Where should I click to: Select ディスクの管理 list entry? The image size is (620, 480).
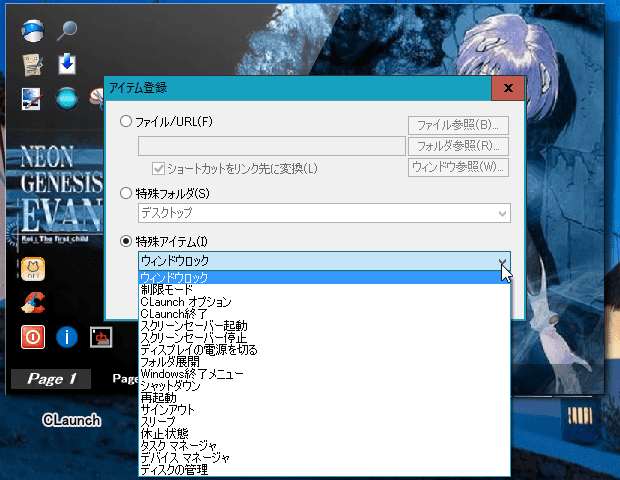[x=324, y=470]
